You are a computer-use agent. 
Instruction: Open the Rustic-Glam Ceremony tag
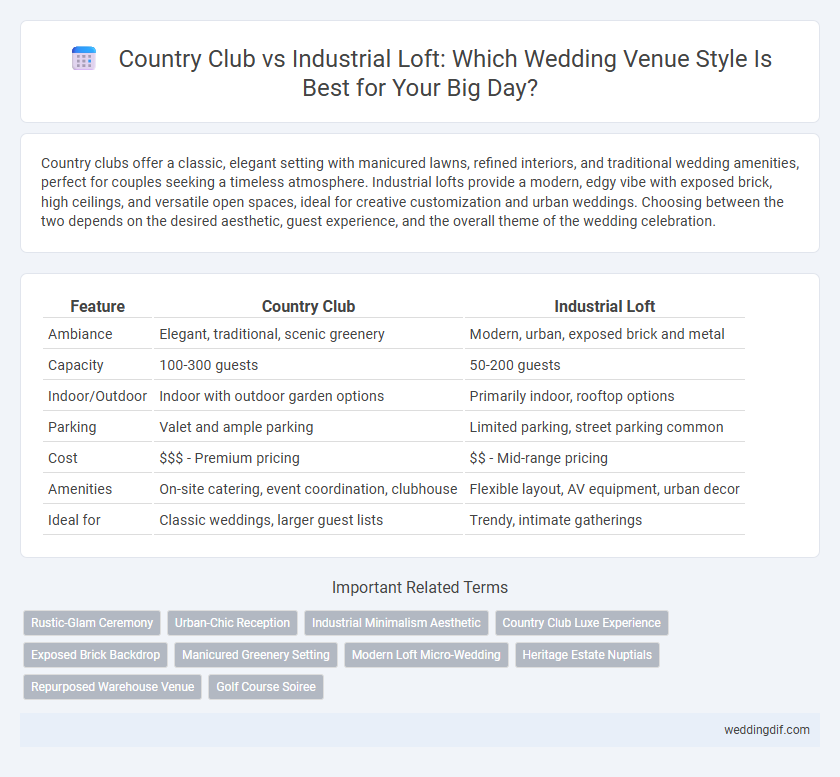tap(92, 623)
